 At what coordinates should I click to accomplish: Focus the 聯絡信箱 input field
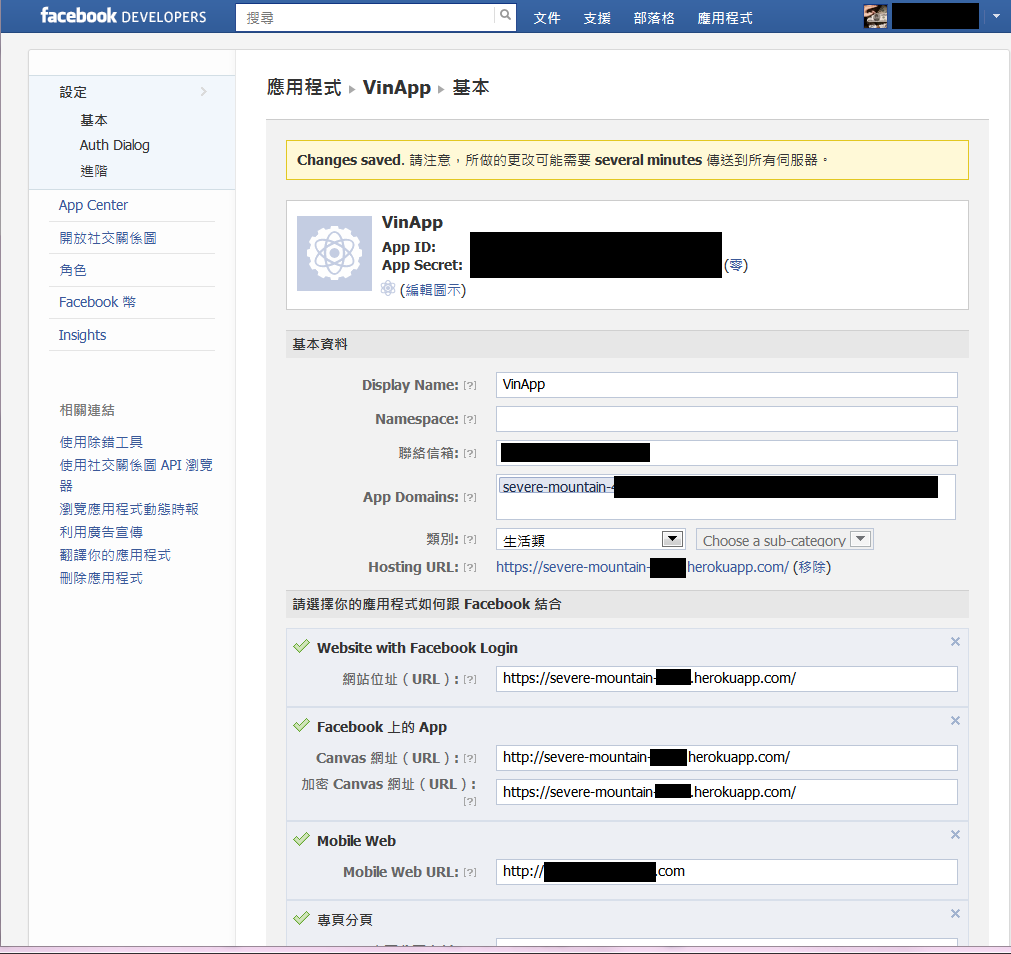coord(727,453)
